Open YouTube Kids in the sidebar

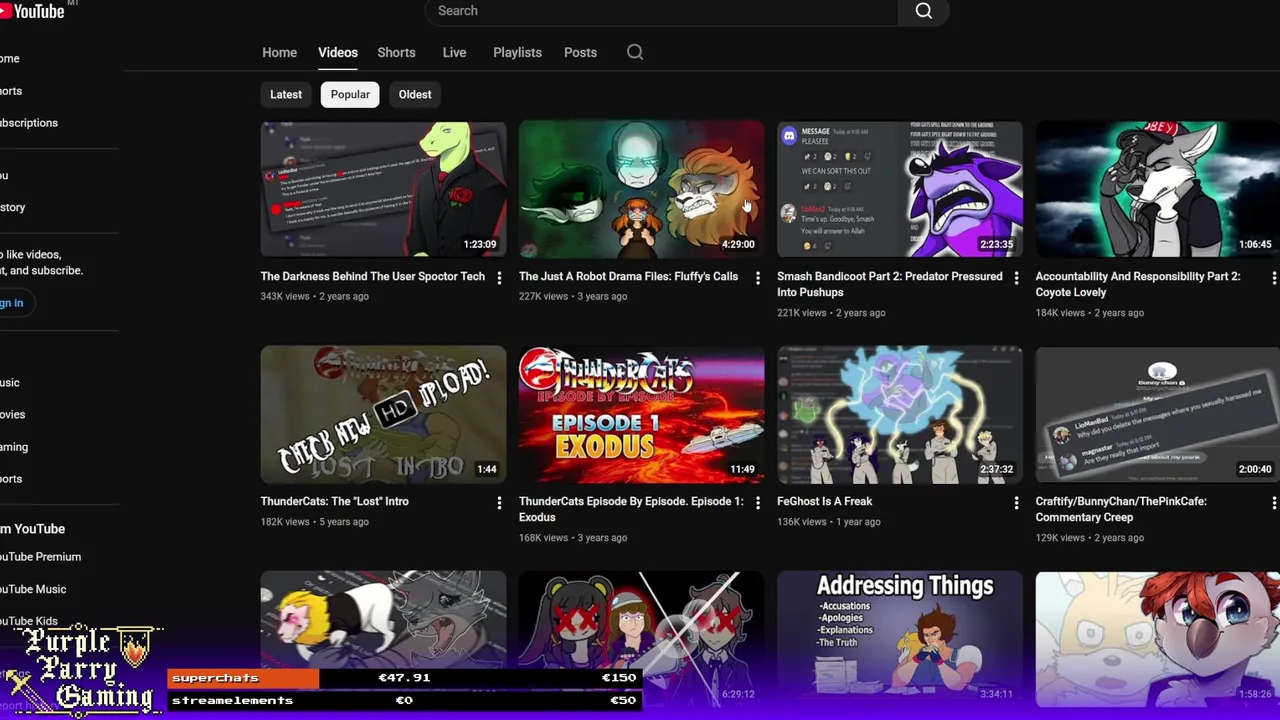coord(29,621)
